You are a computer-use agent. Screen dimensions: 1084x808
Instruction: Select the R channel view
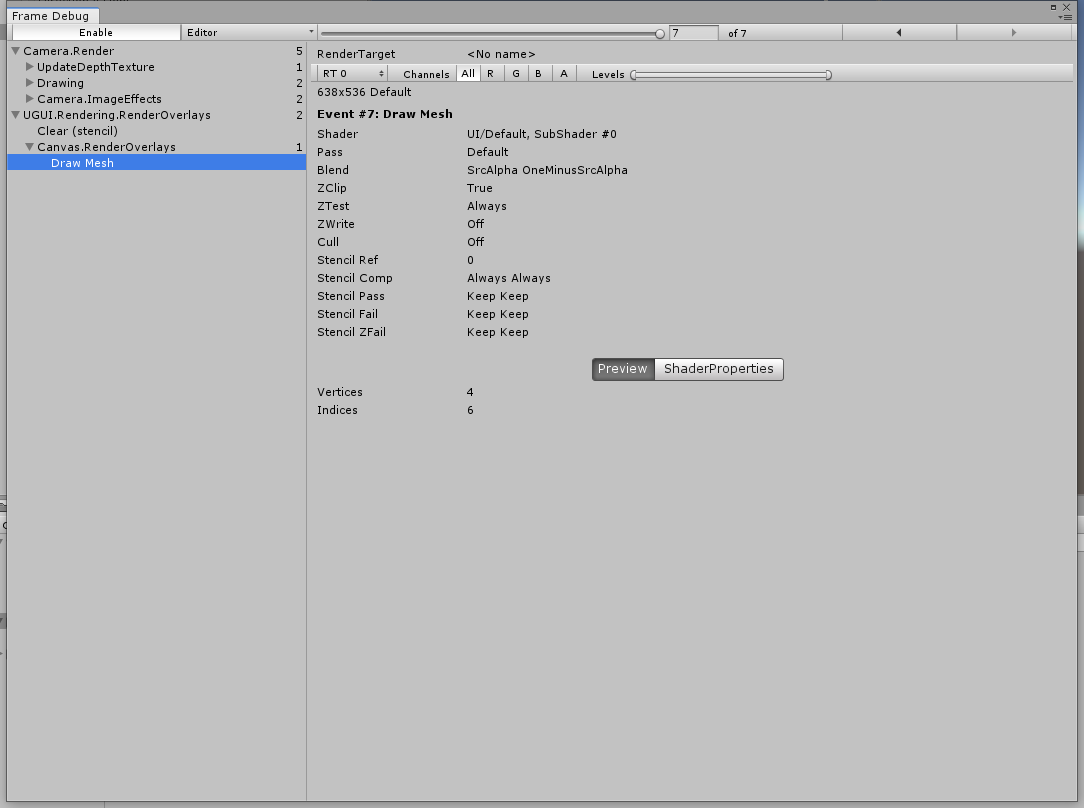[491, 73]
